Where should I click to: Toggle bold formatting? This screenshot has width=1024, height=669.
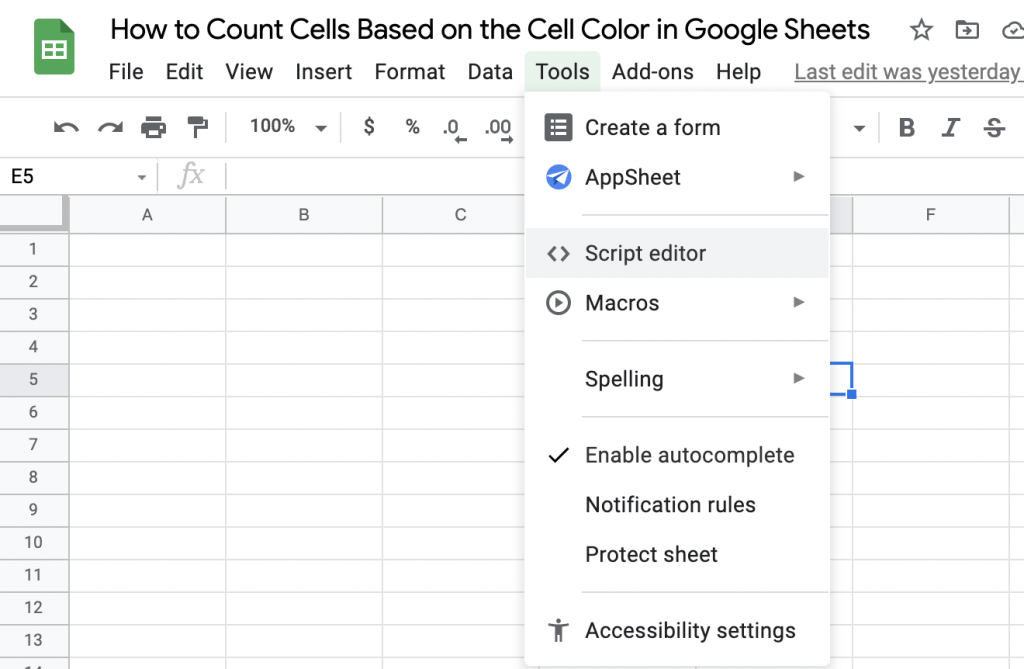(x=905, y=126)
